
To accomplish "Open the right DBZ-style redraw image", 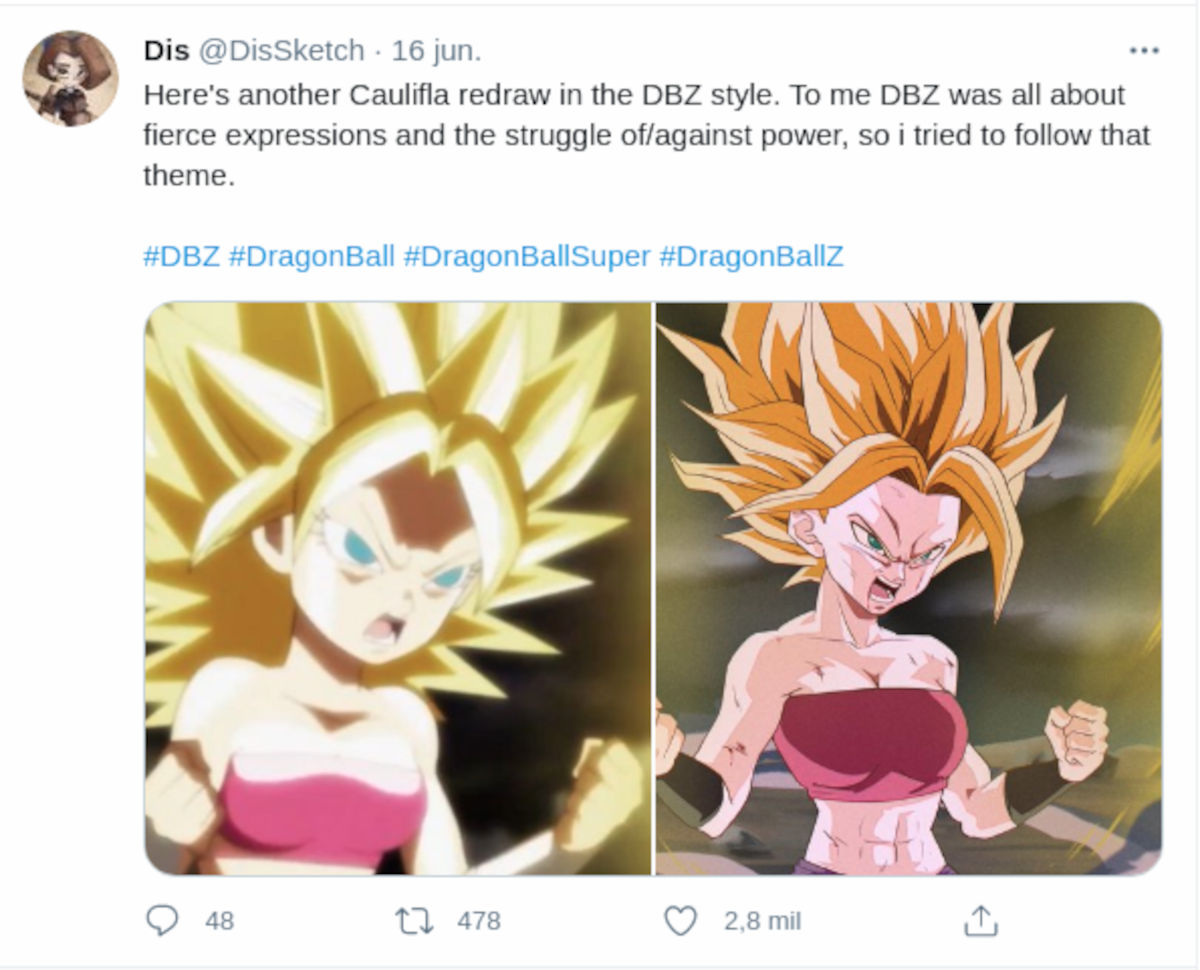I will click(908, 588).
